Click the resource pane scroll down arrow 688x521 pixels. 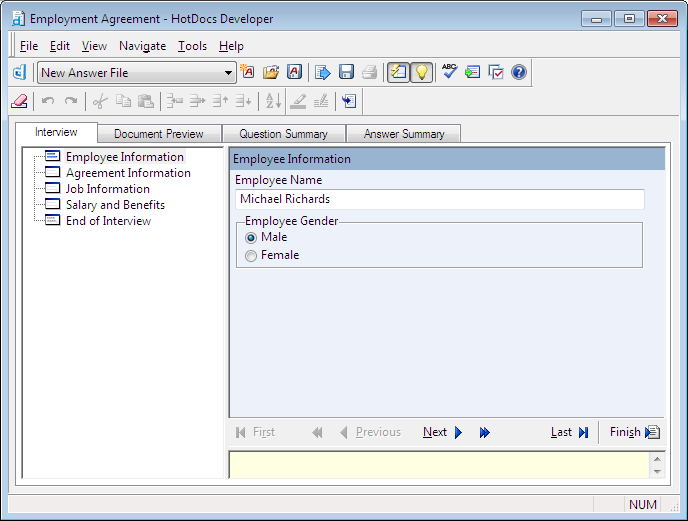657,471
